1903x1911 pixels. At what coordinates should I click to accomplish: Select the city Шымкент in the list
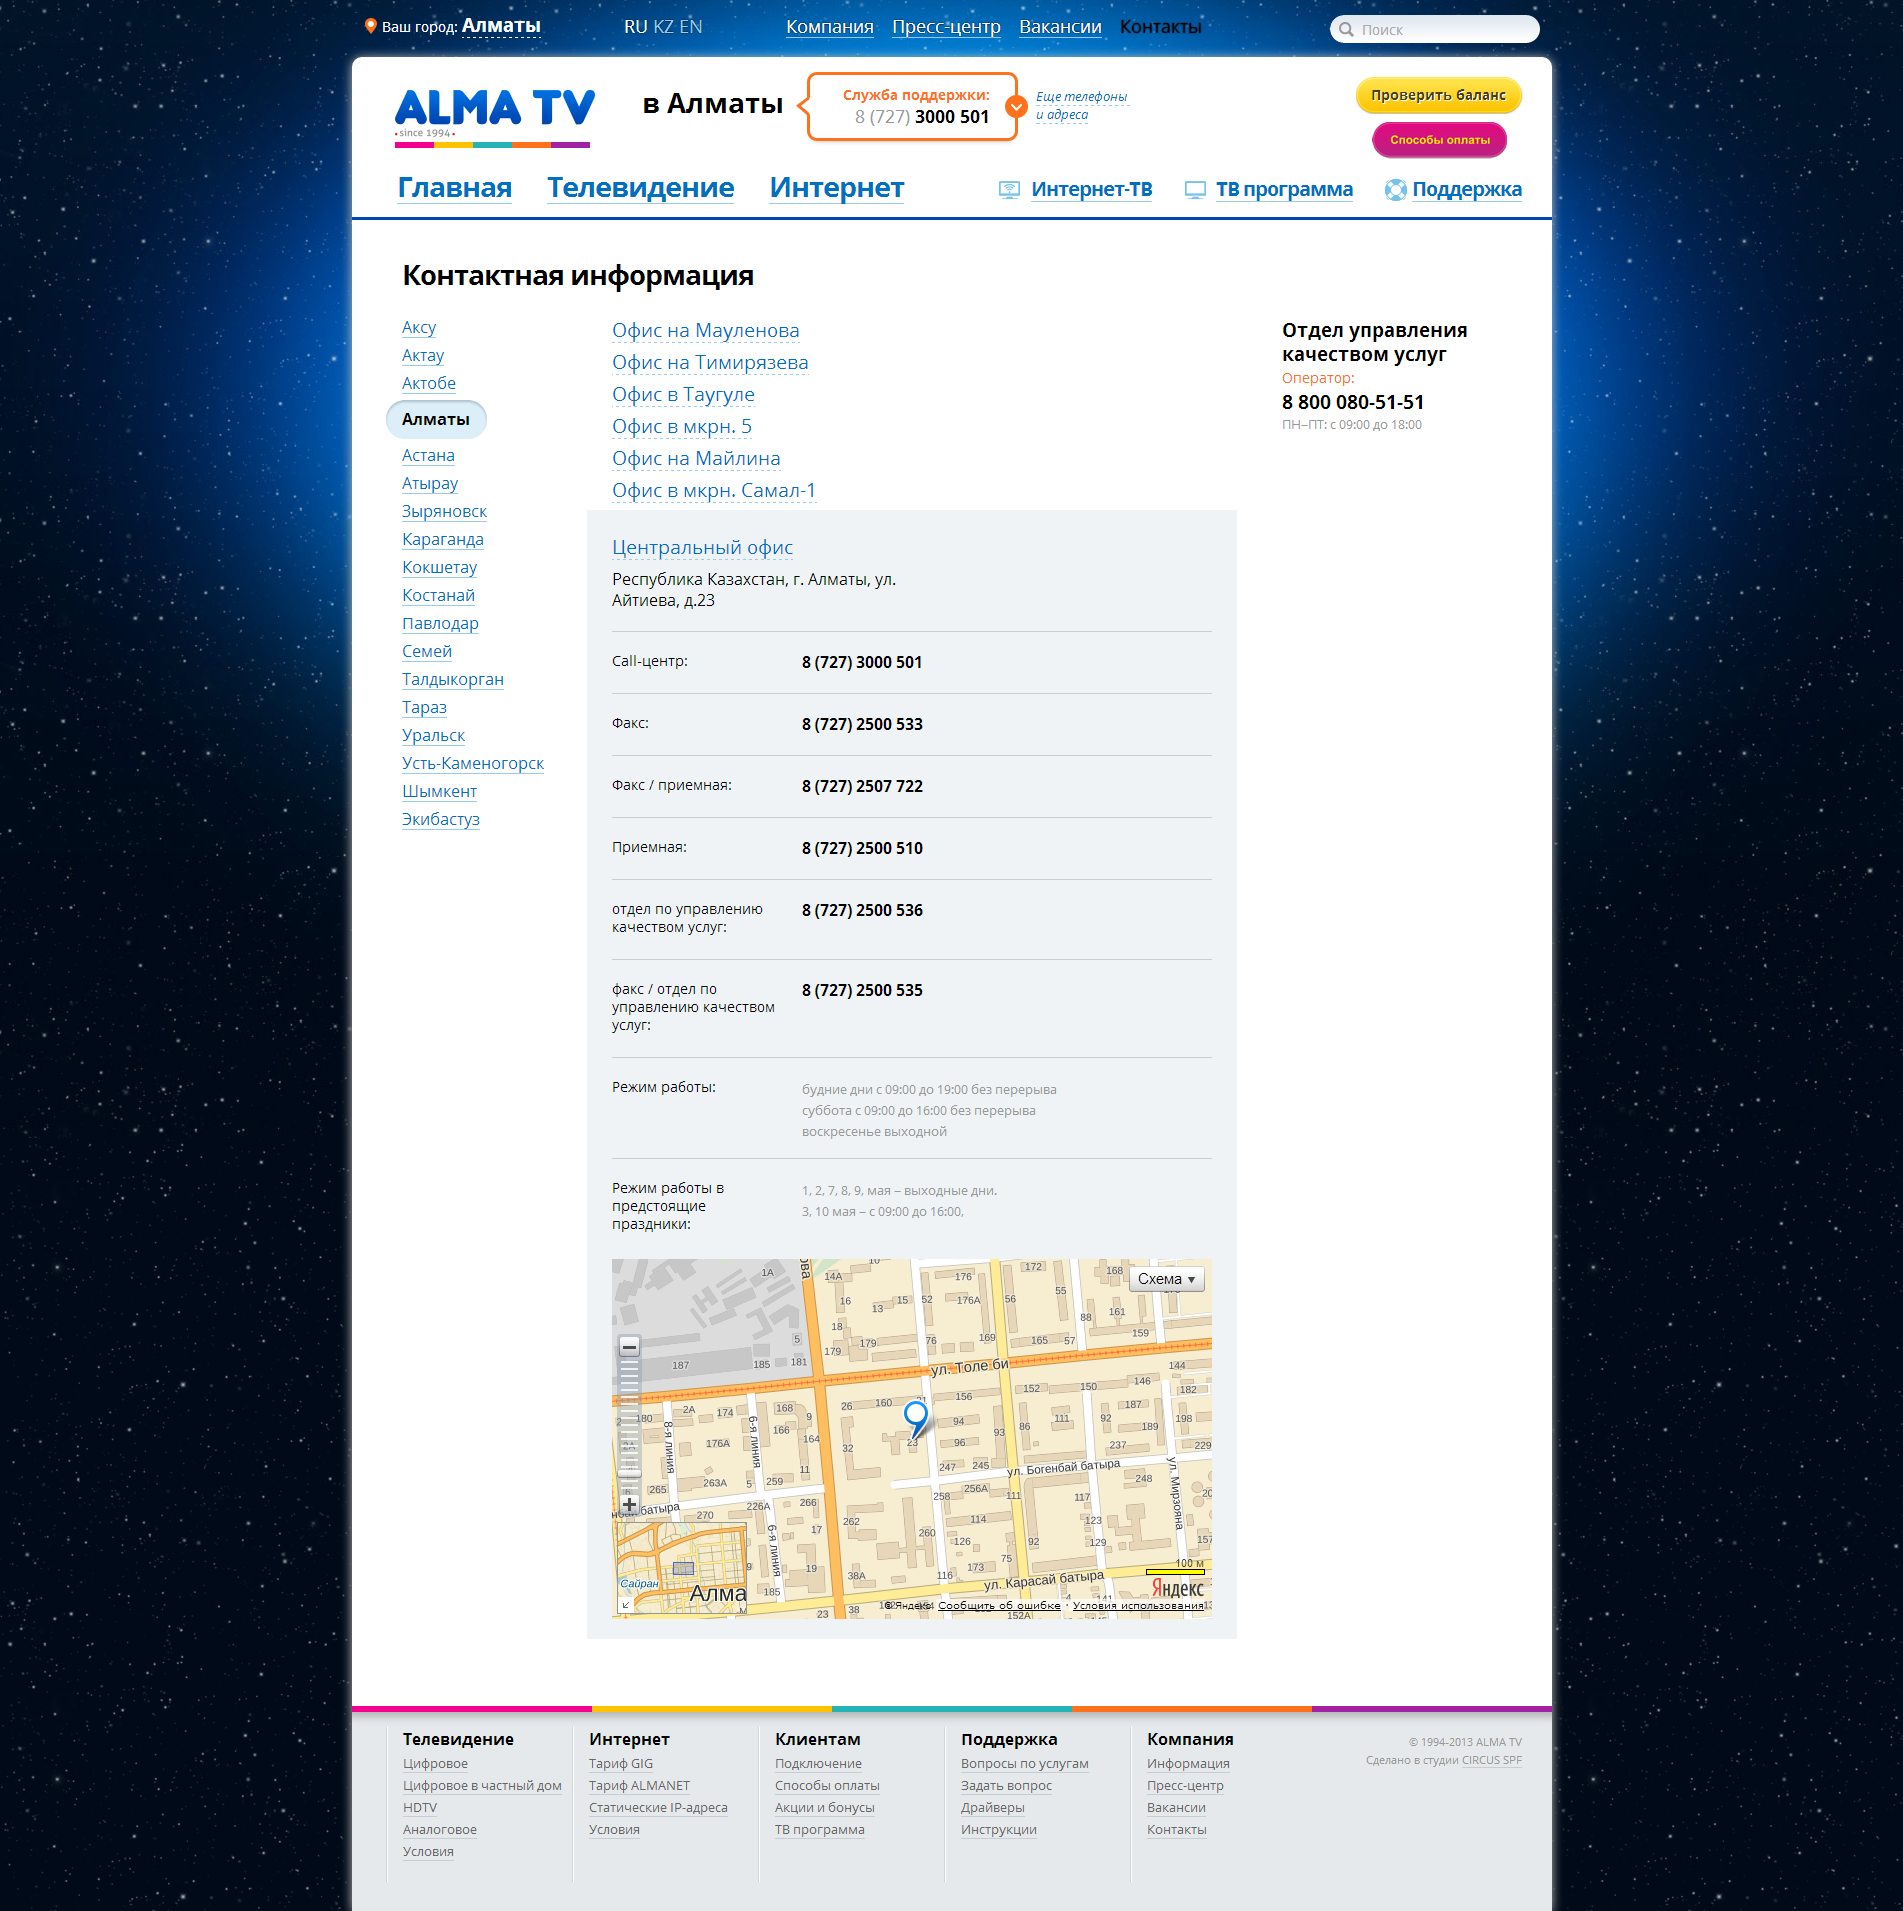tap(440, 792)
